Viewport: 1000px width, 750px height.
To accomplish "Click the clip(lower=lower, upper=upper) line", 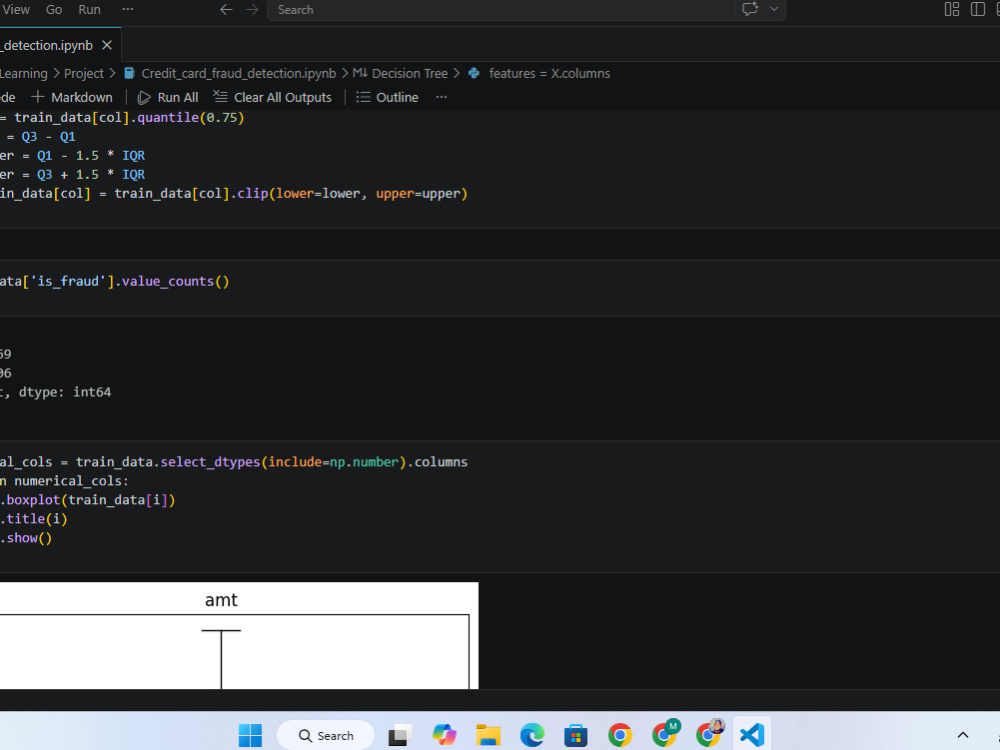I will click(233, 193).
